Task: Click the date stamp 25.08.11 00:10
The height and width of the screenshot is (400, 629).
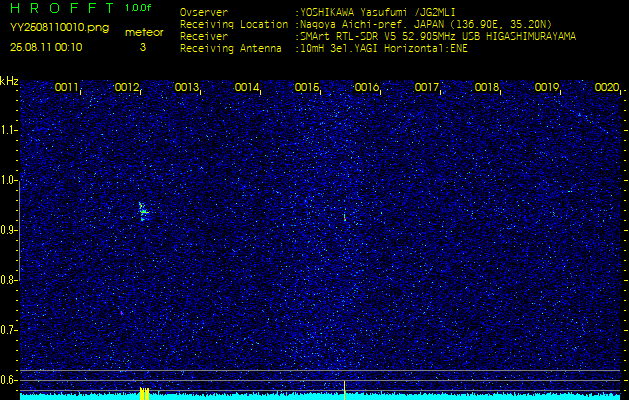Action: [x=46, y=47]
